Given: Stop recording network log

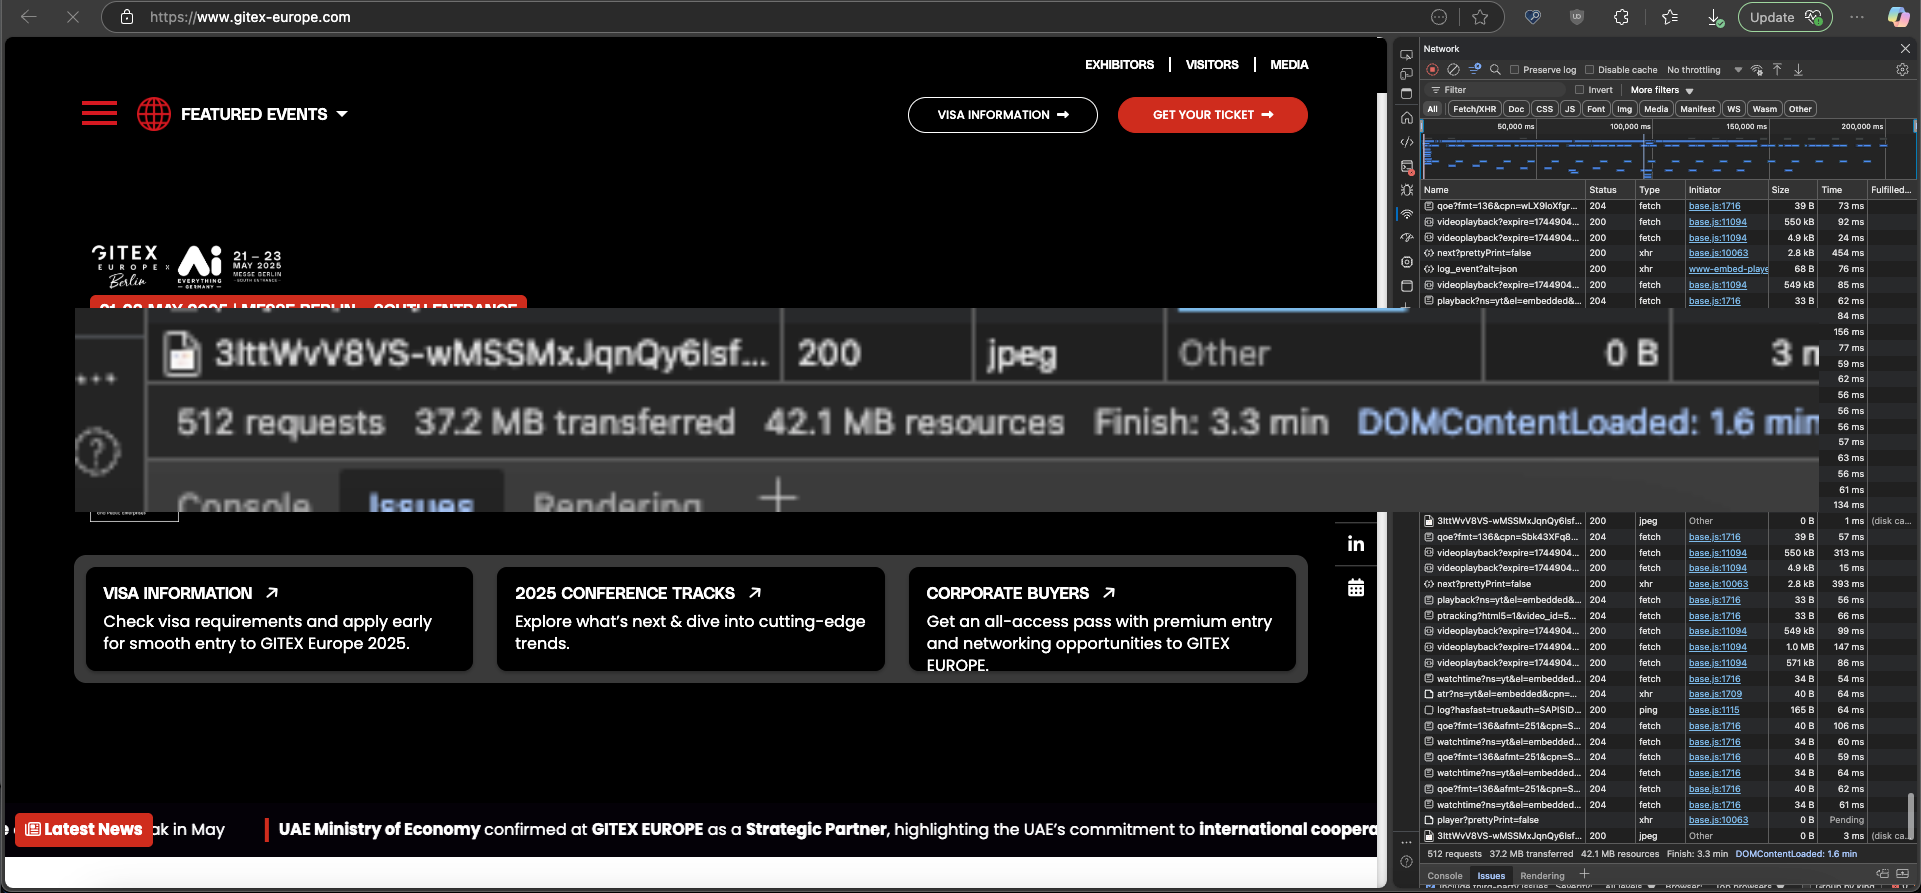Looking at the screenshot, I should [x=1432, y=70].
